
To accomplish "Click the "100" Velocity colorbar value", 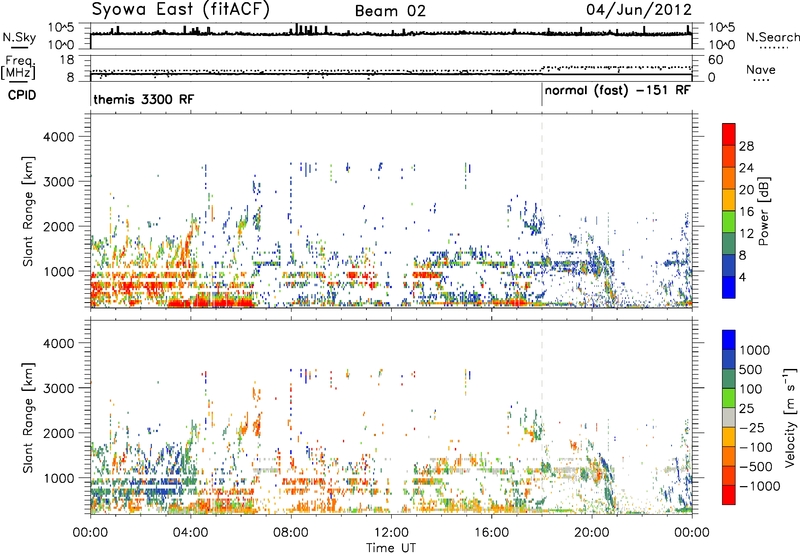I will (x=751, y=389).
